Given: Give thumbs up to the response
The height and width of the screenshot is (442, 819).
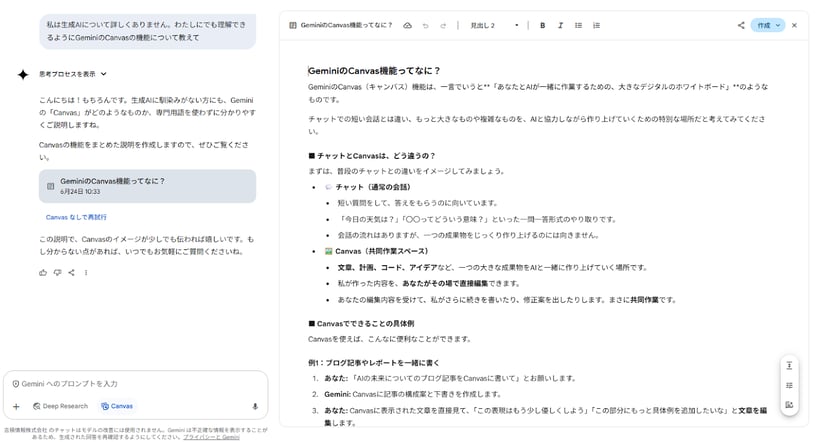Looking at the screenshot, I should click(x=43, y=272).
